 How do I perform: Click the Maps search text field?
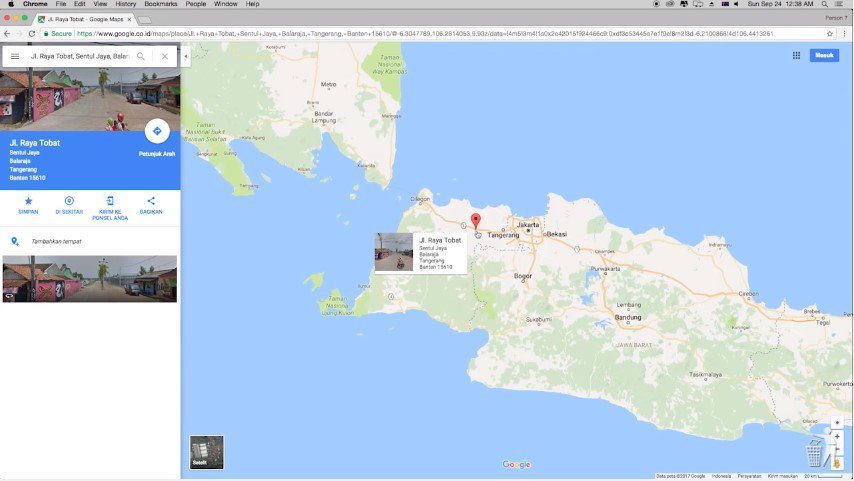pyautogui.click(x=80, y=56)
